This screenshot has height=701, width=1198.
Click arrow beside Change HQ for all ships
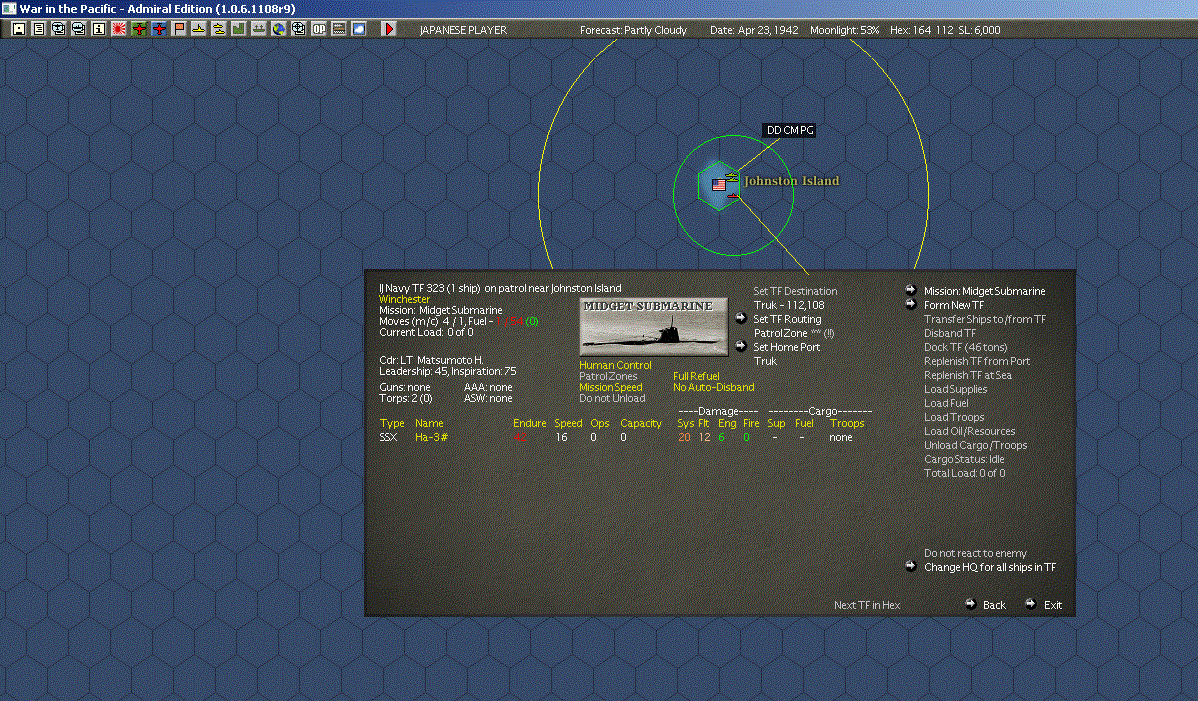coord(911,567)
